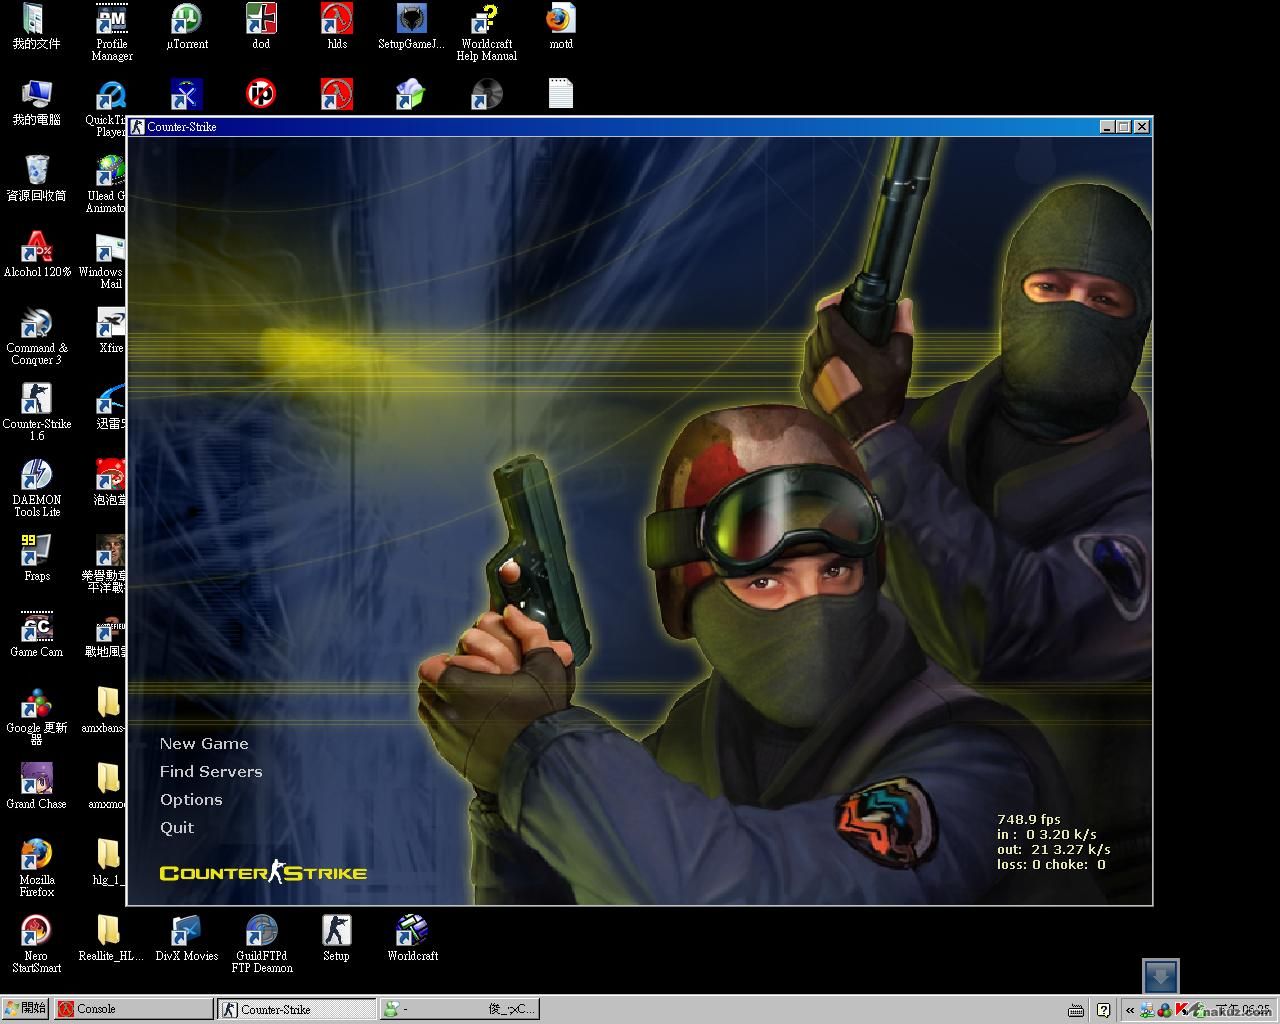The width and height of the screenshot is (1280, 1024).
Task: Launch Mozilla Firefox from desktop
Action: [x=36, y=855]
